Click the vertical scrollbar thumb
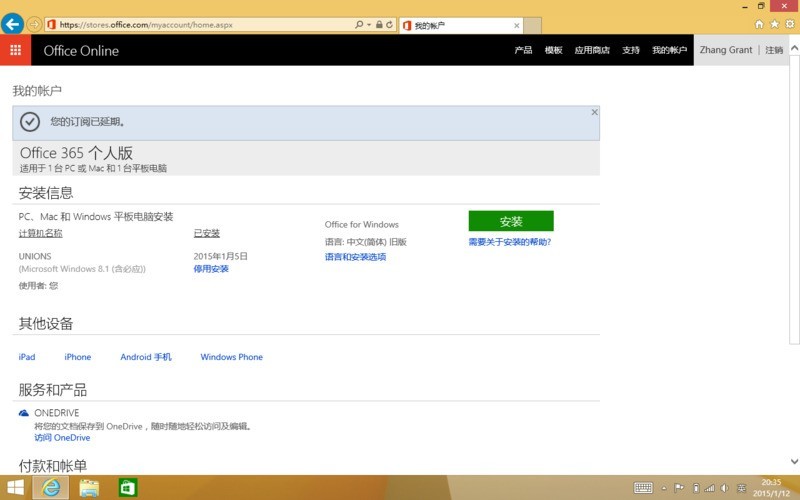Image resolution: width=800 pixels, height=500 pixels. (794, 199)
